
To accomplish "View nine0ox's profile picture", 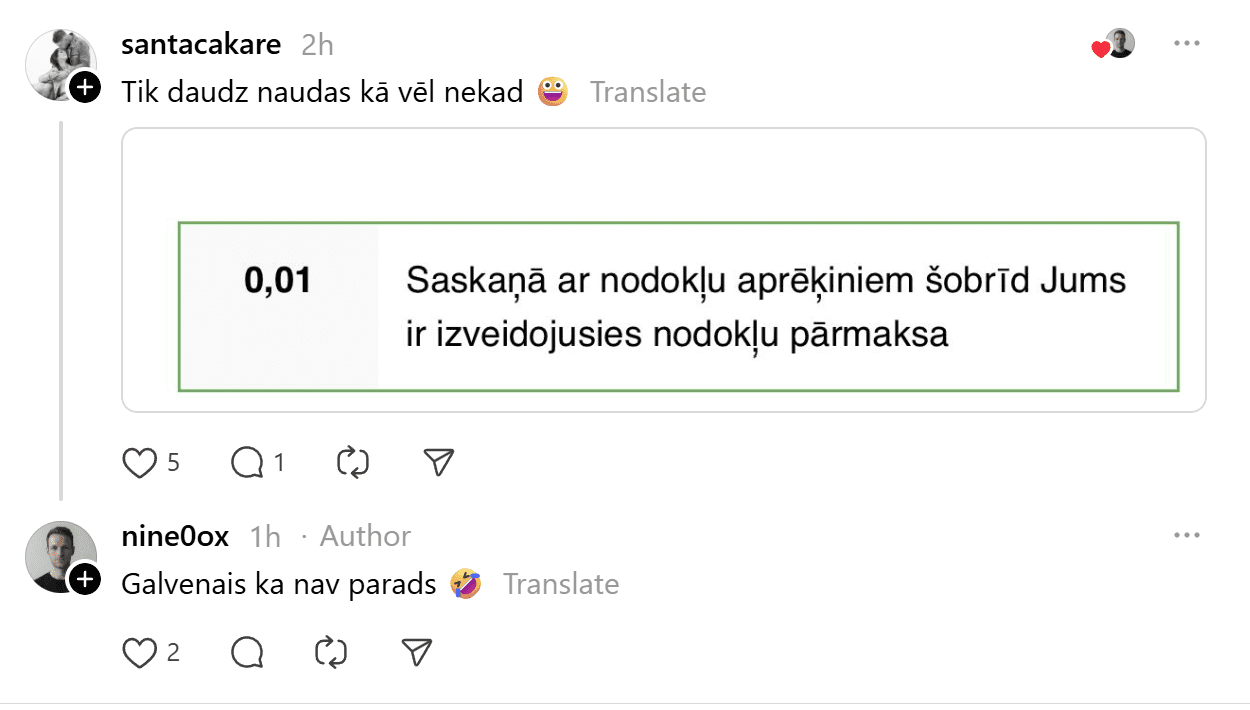I will [58, 554].
